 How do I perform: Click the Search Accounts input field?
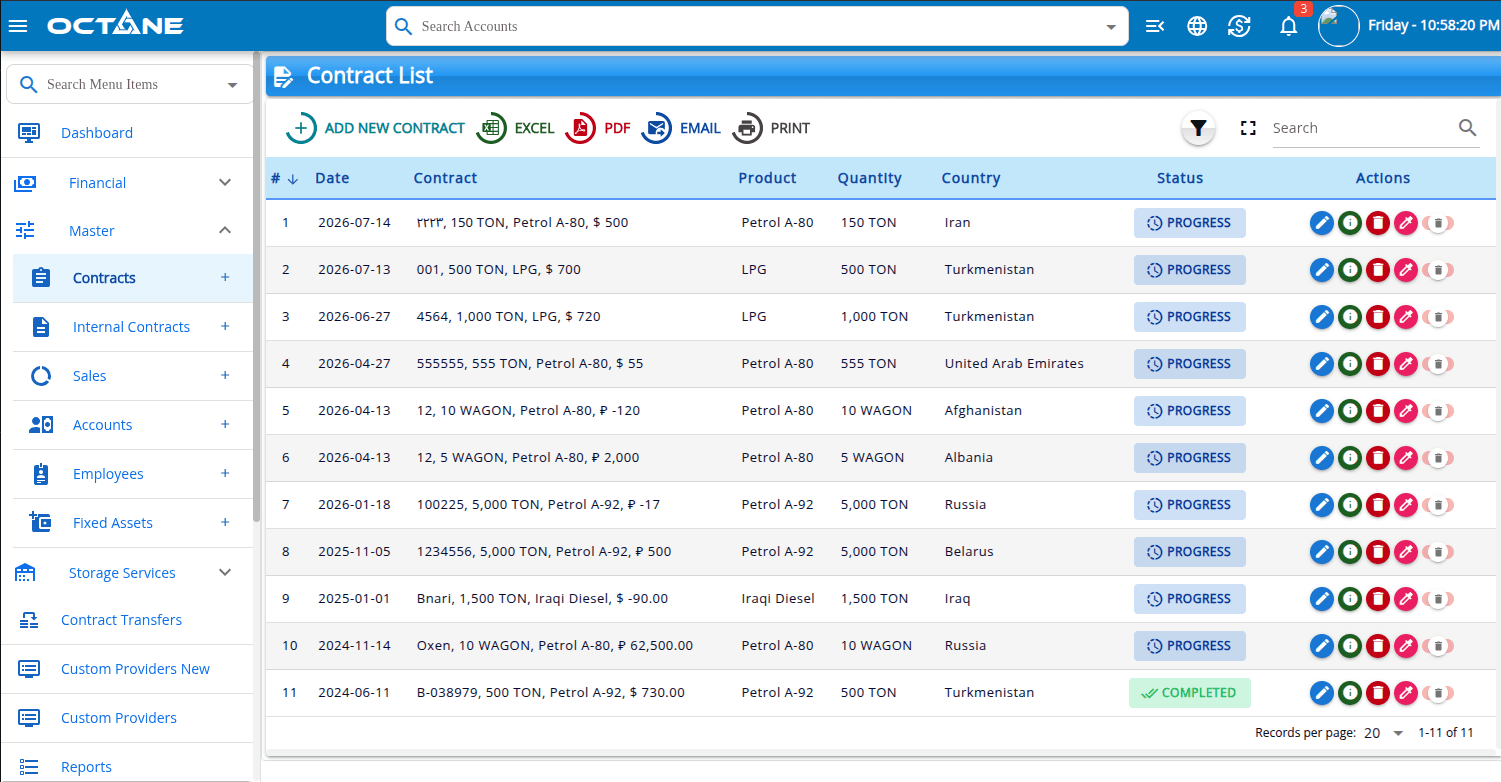coord(757,26)
